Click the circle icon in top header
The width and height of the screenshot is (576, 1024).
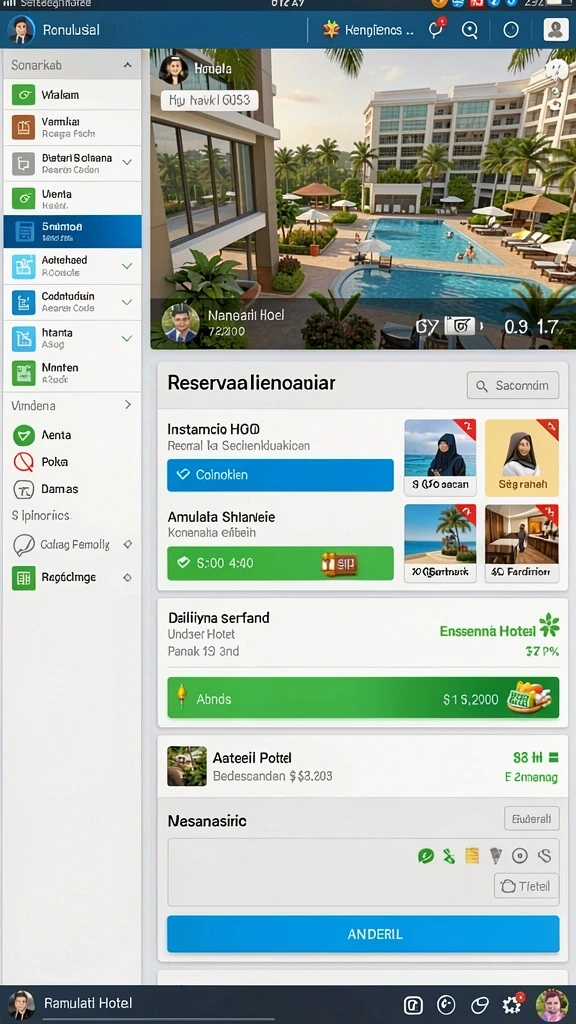[x=511, y=30]
